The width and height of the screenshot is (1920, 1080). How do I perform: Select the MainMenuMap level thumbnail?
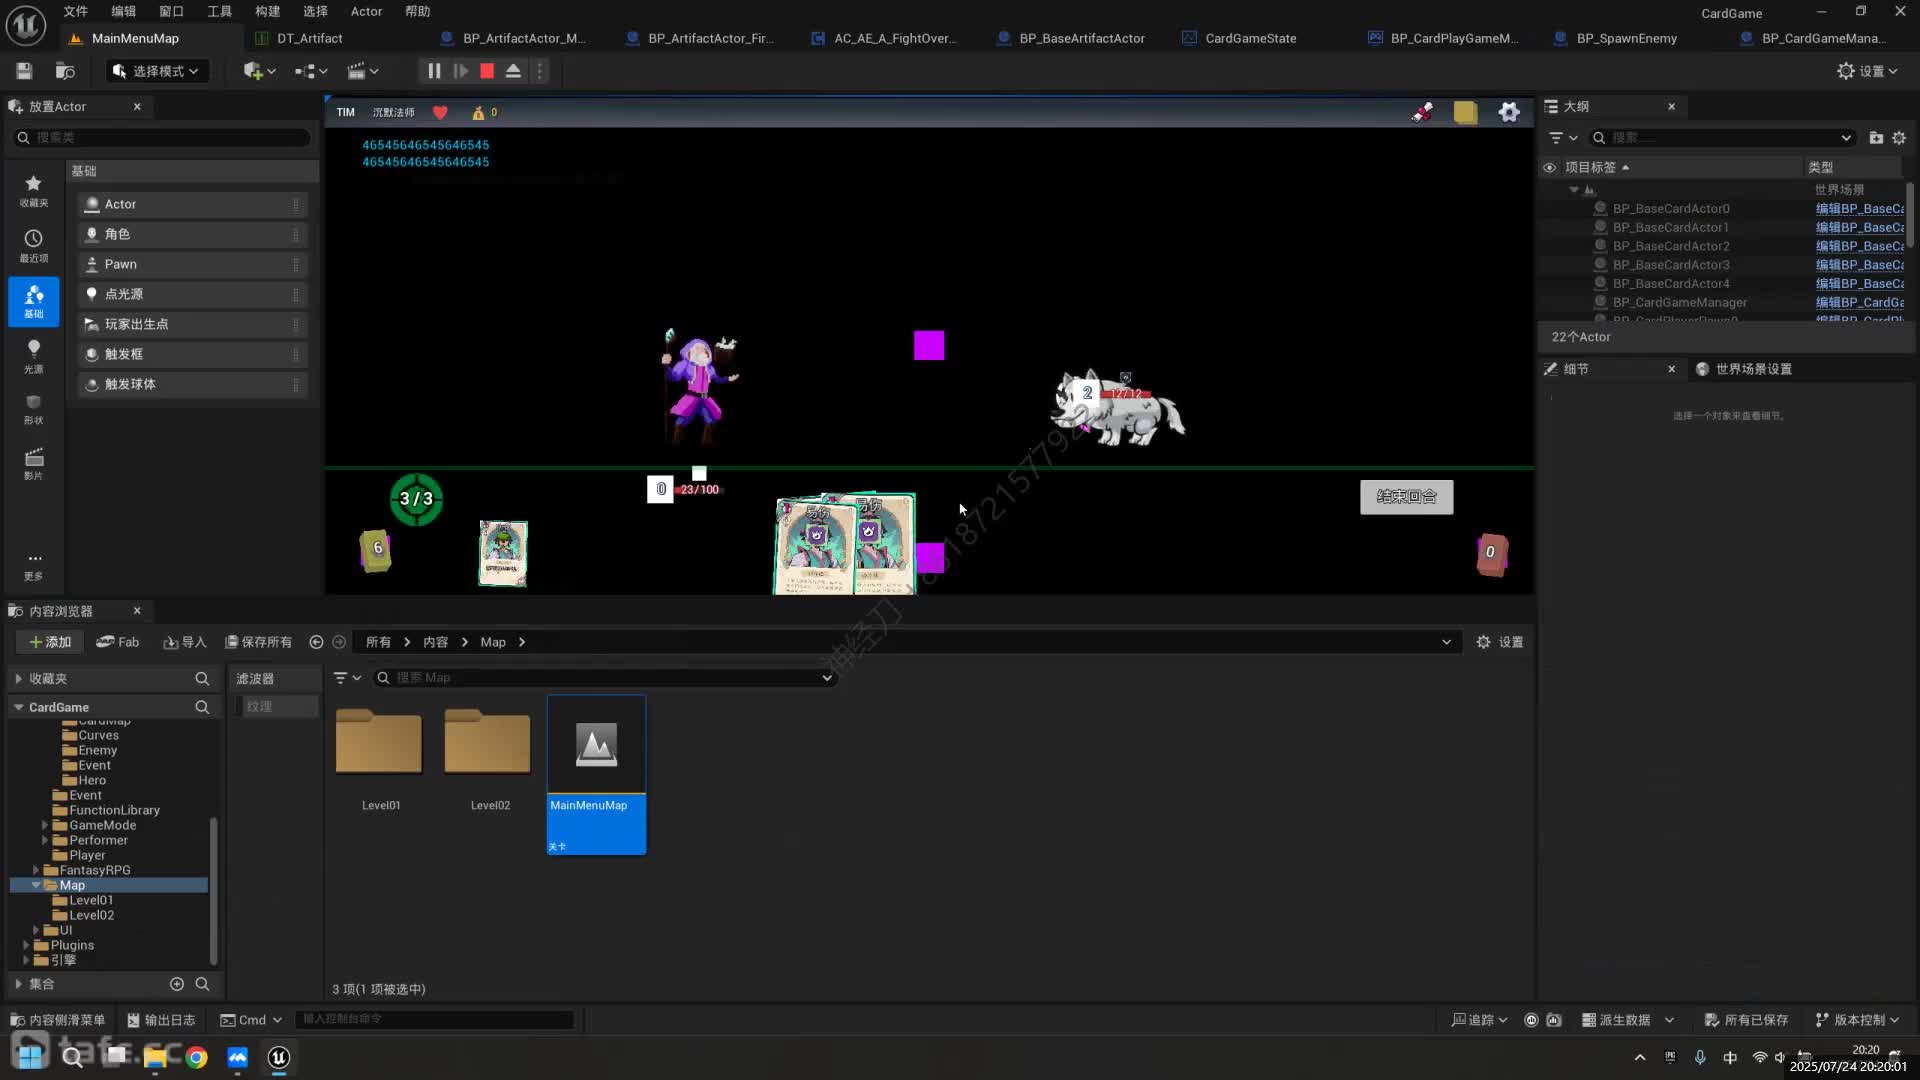point(596,745)
